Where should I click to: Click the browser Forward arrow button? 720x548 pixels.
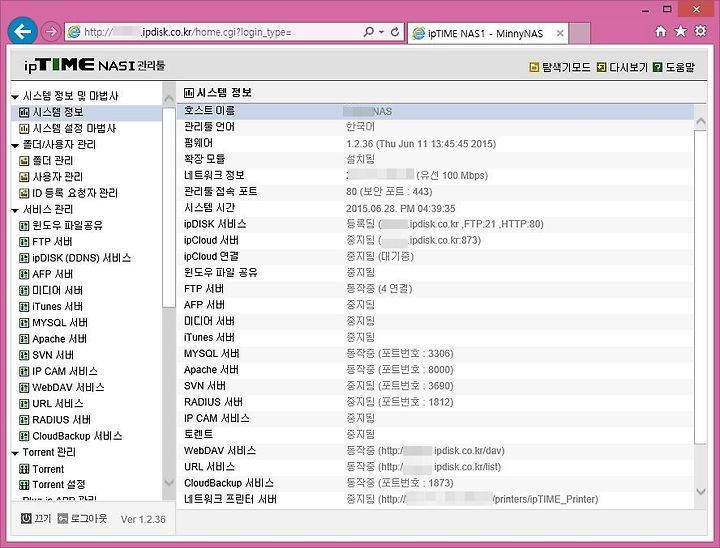tap(51, 32)
